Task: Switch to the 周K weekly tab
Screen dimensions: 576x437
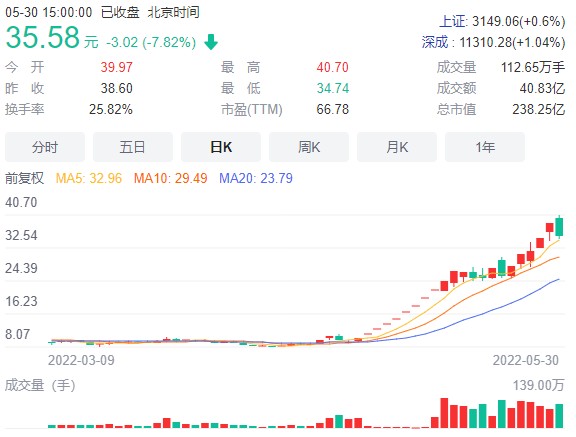Action: pyautogui.click(x=309, y=147)
